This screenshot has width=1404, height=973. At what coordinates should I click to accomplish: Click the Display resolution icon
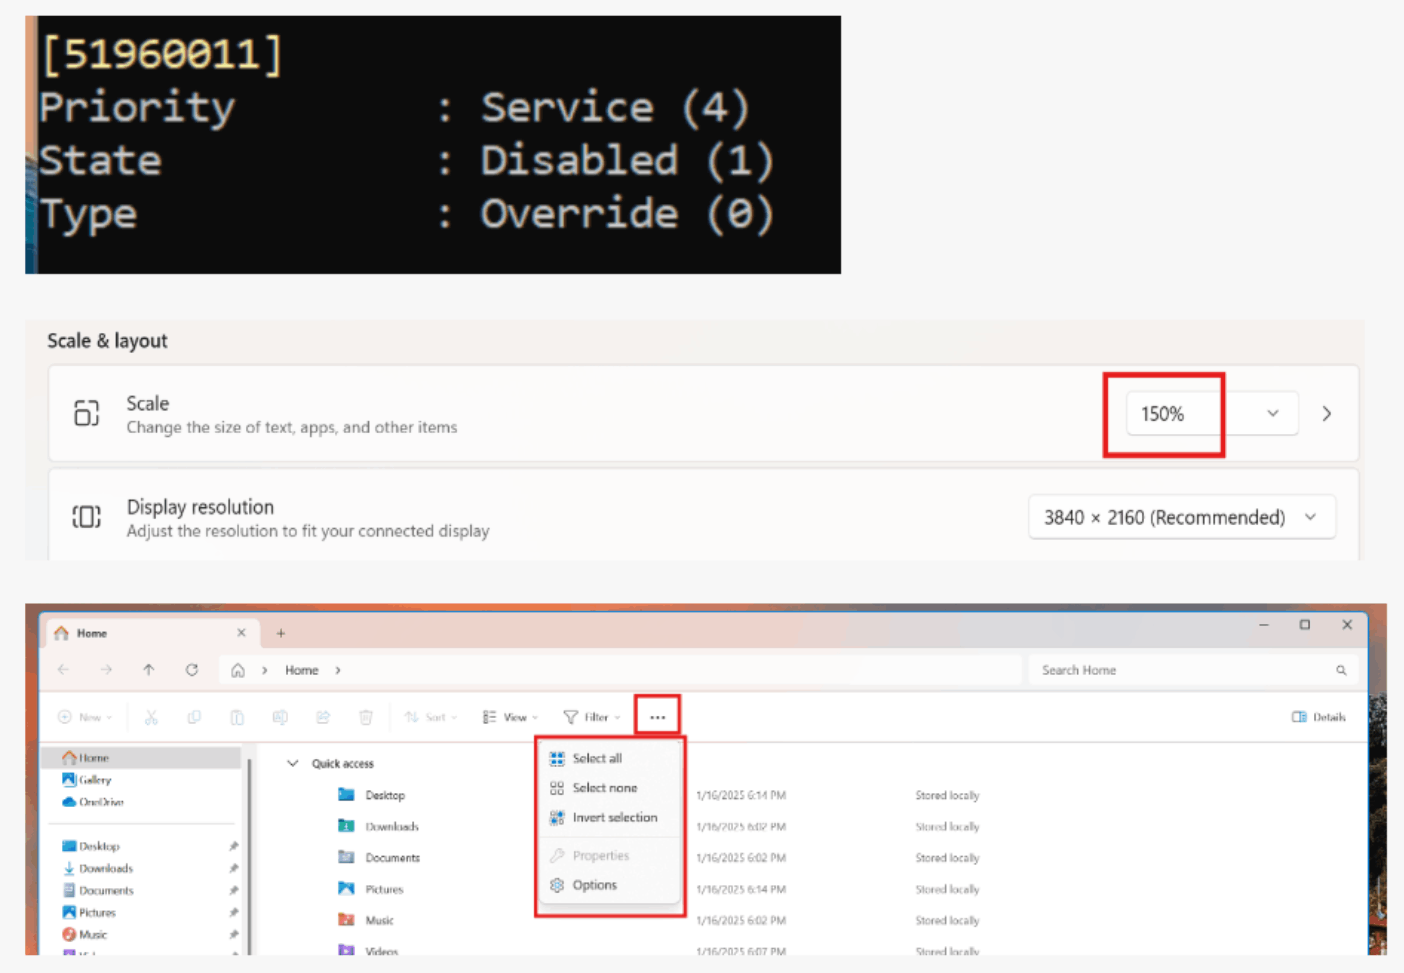[x=87, y=517]
